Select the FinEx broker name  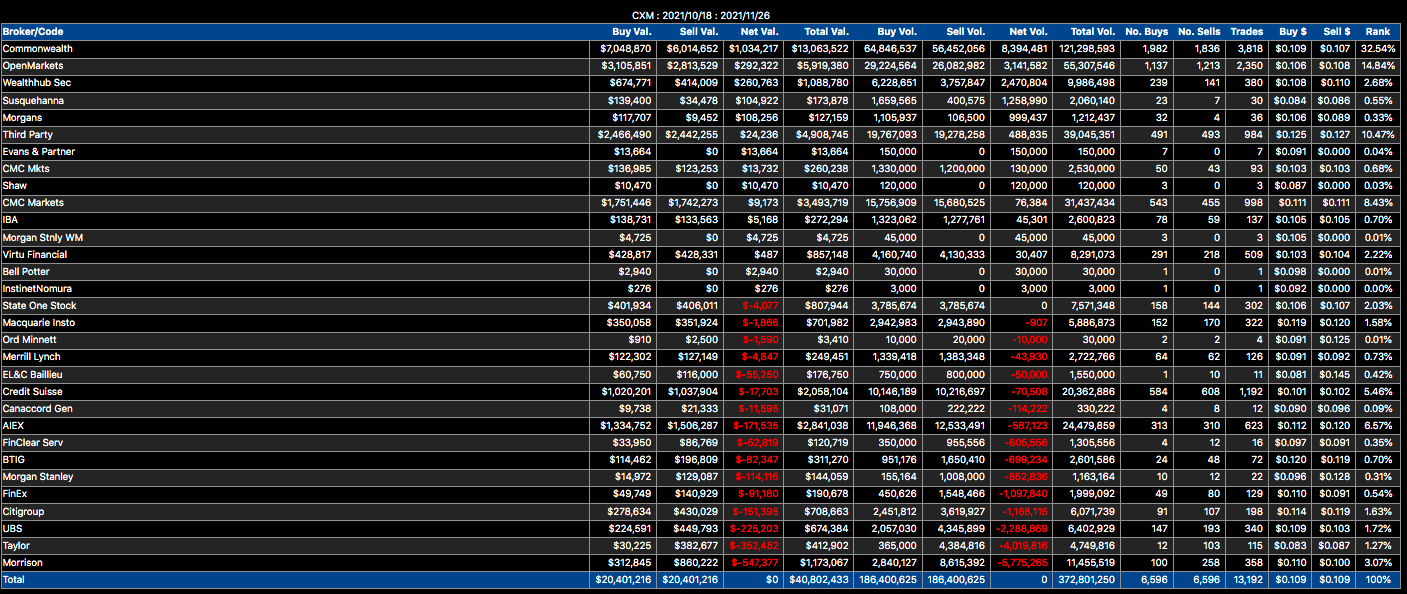[15, 494]
